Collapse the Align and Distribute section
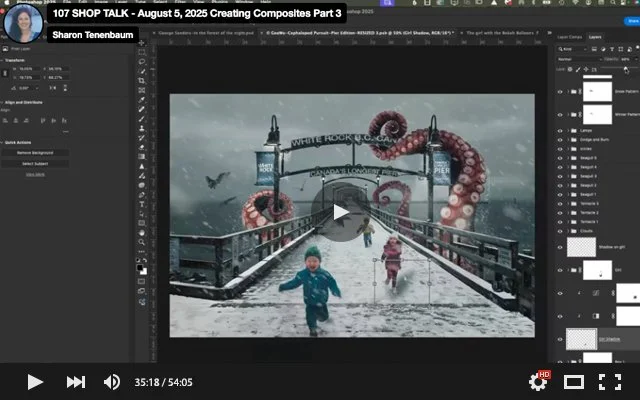 pyautogui.click(x=2, y=102)
